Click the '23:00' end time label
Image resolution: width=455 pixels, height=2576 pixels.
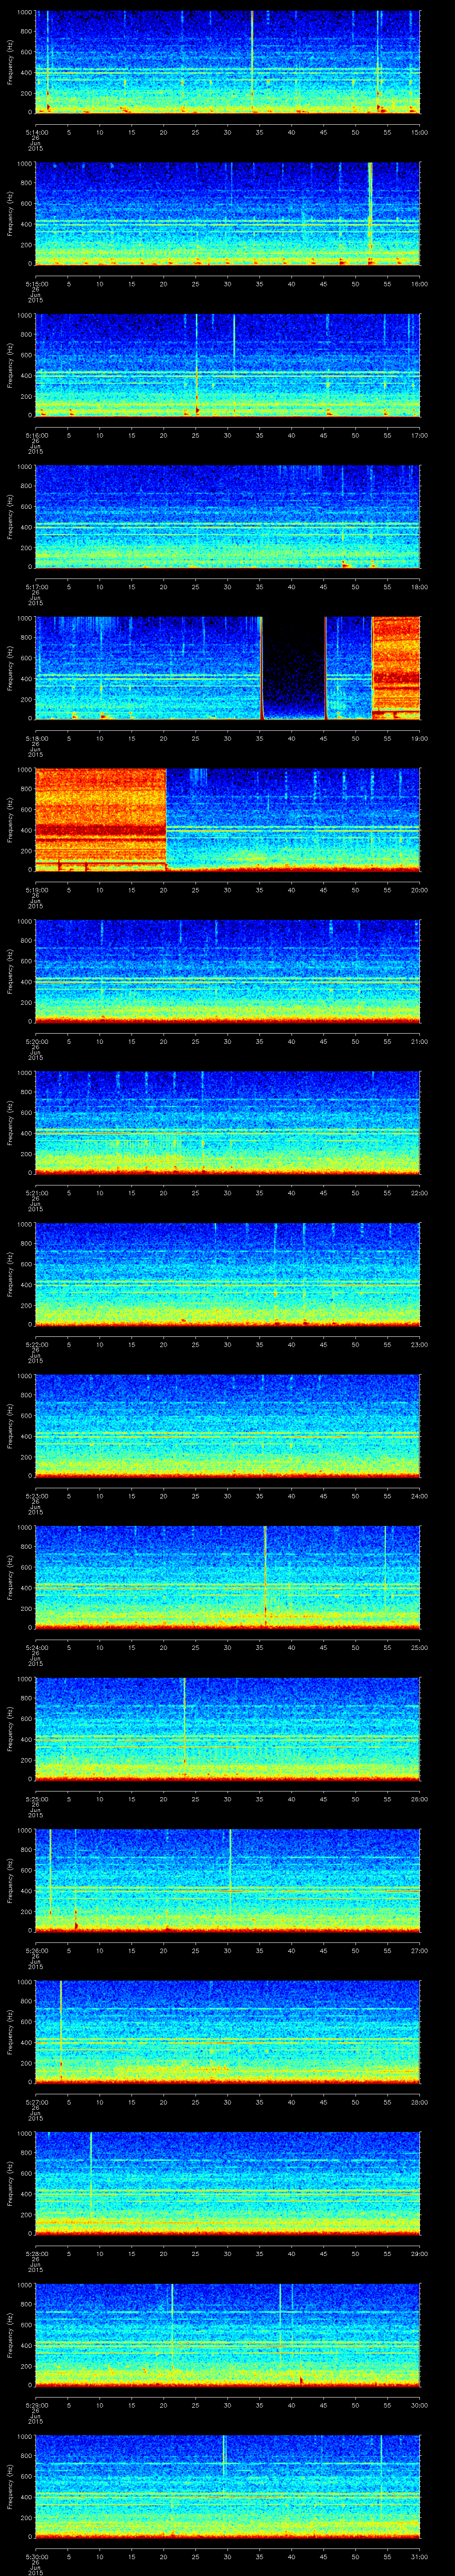coord(419,1344)
